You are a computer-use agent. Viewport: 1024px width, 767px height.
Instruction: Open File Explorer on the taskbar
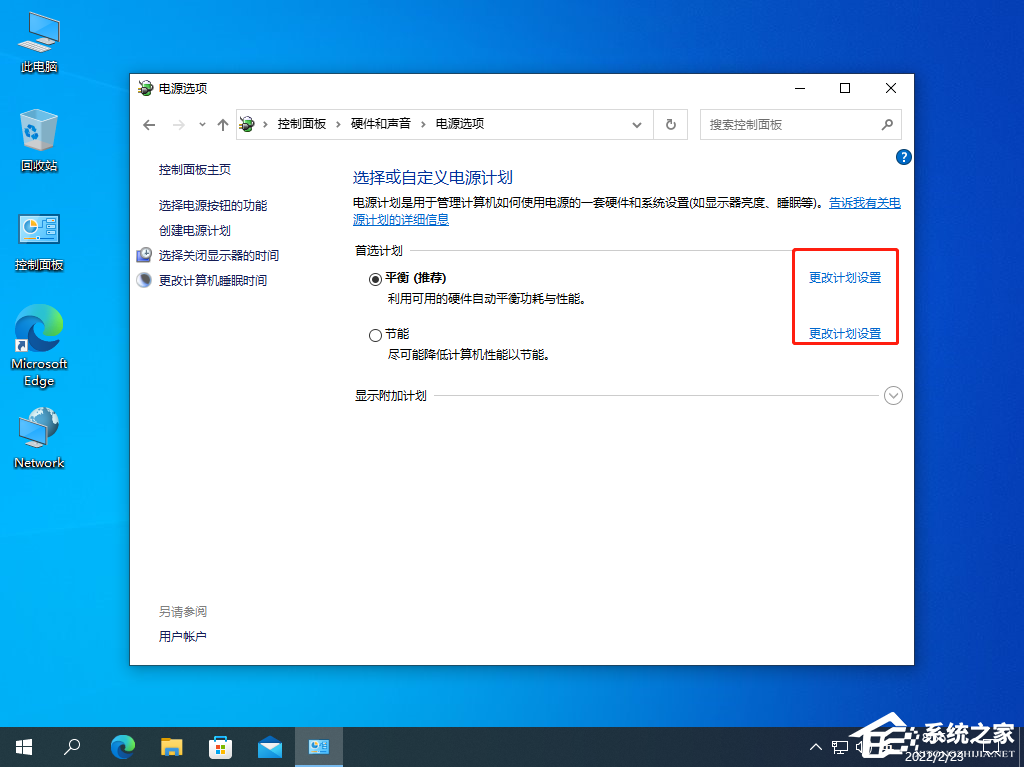tap(172, 747)
